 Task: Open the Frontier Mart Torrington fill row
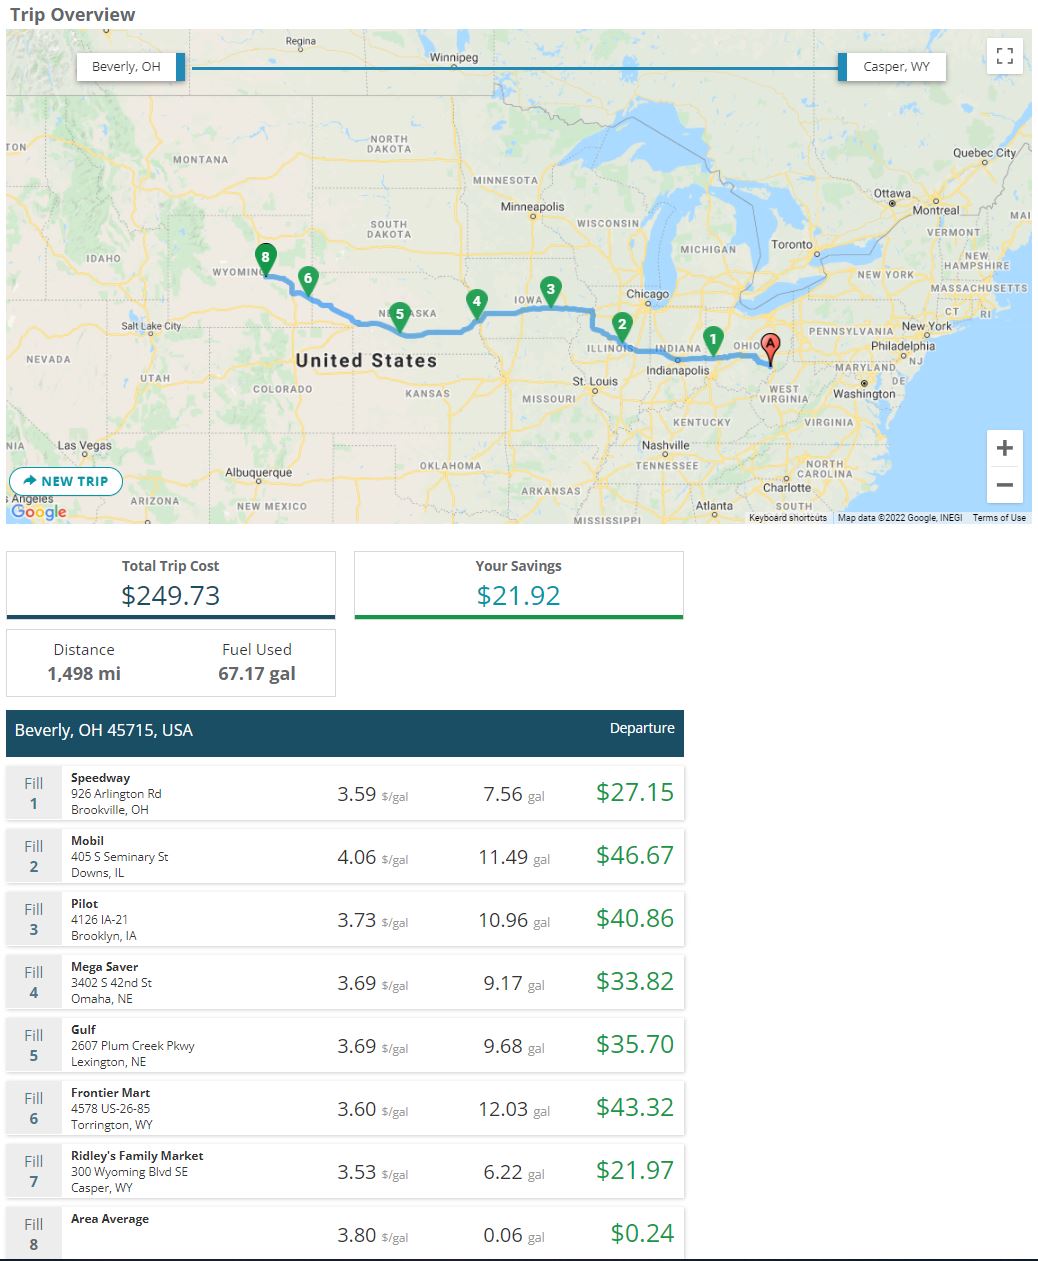click(345, 1109)
